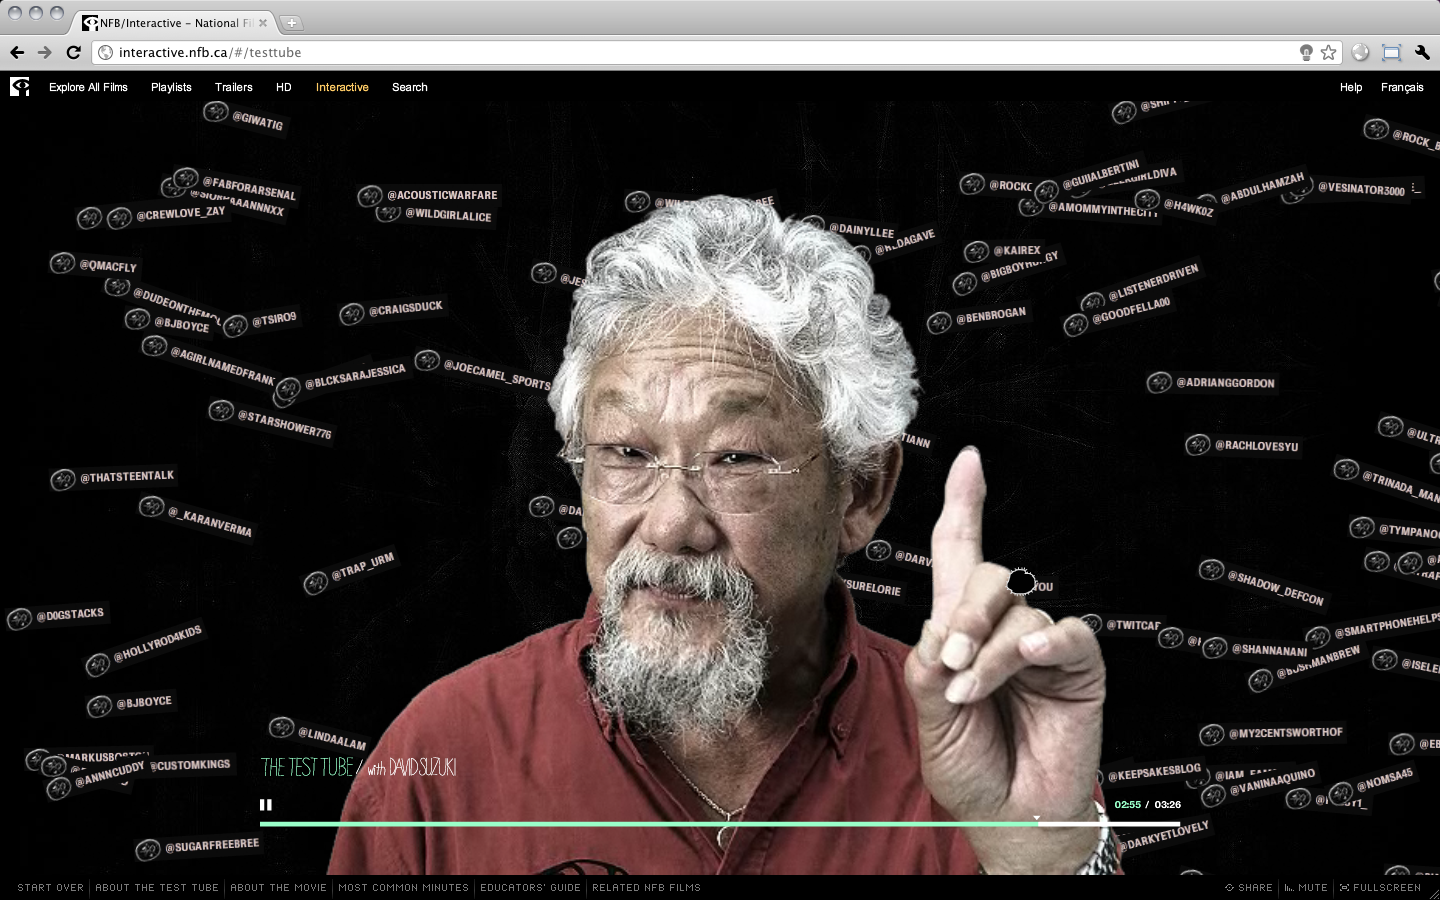Open Trailers section
Screen dimensions: 1440x900
[x=234, y=87]
